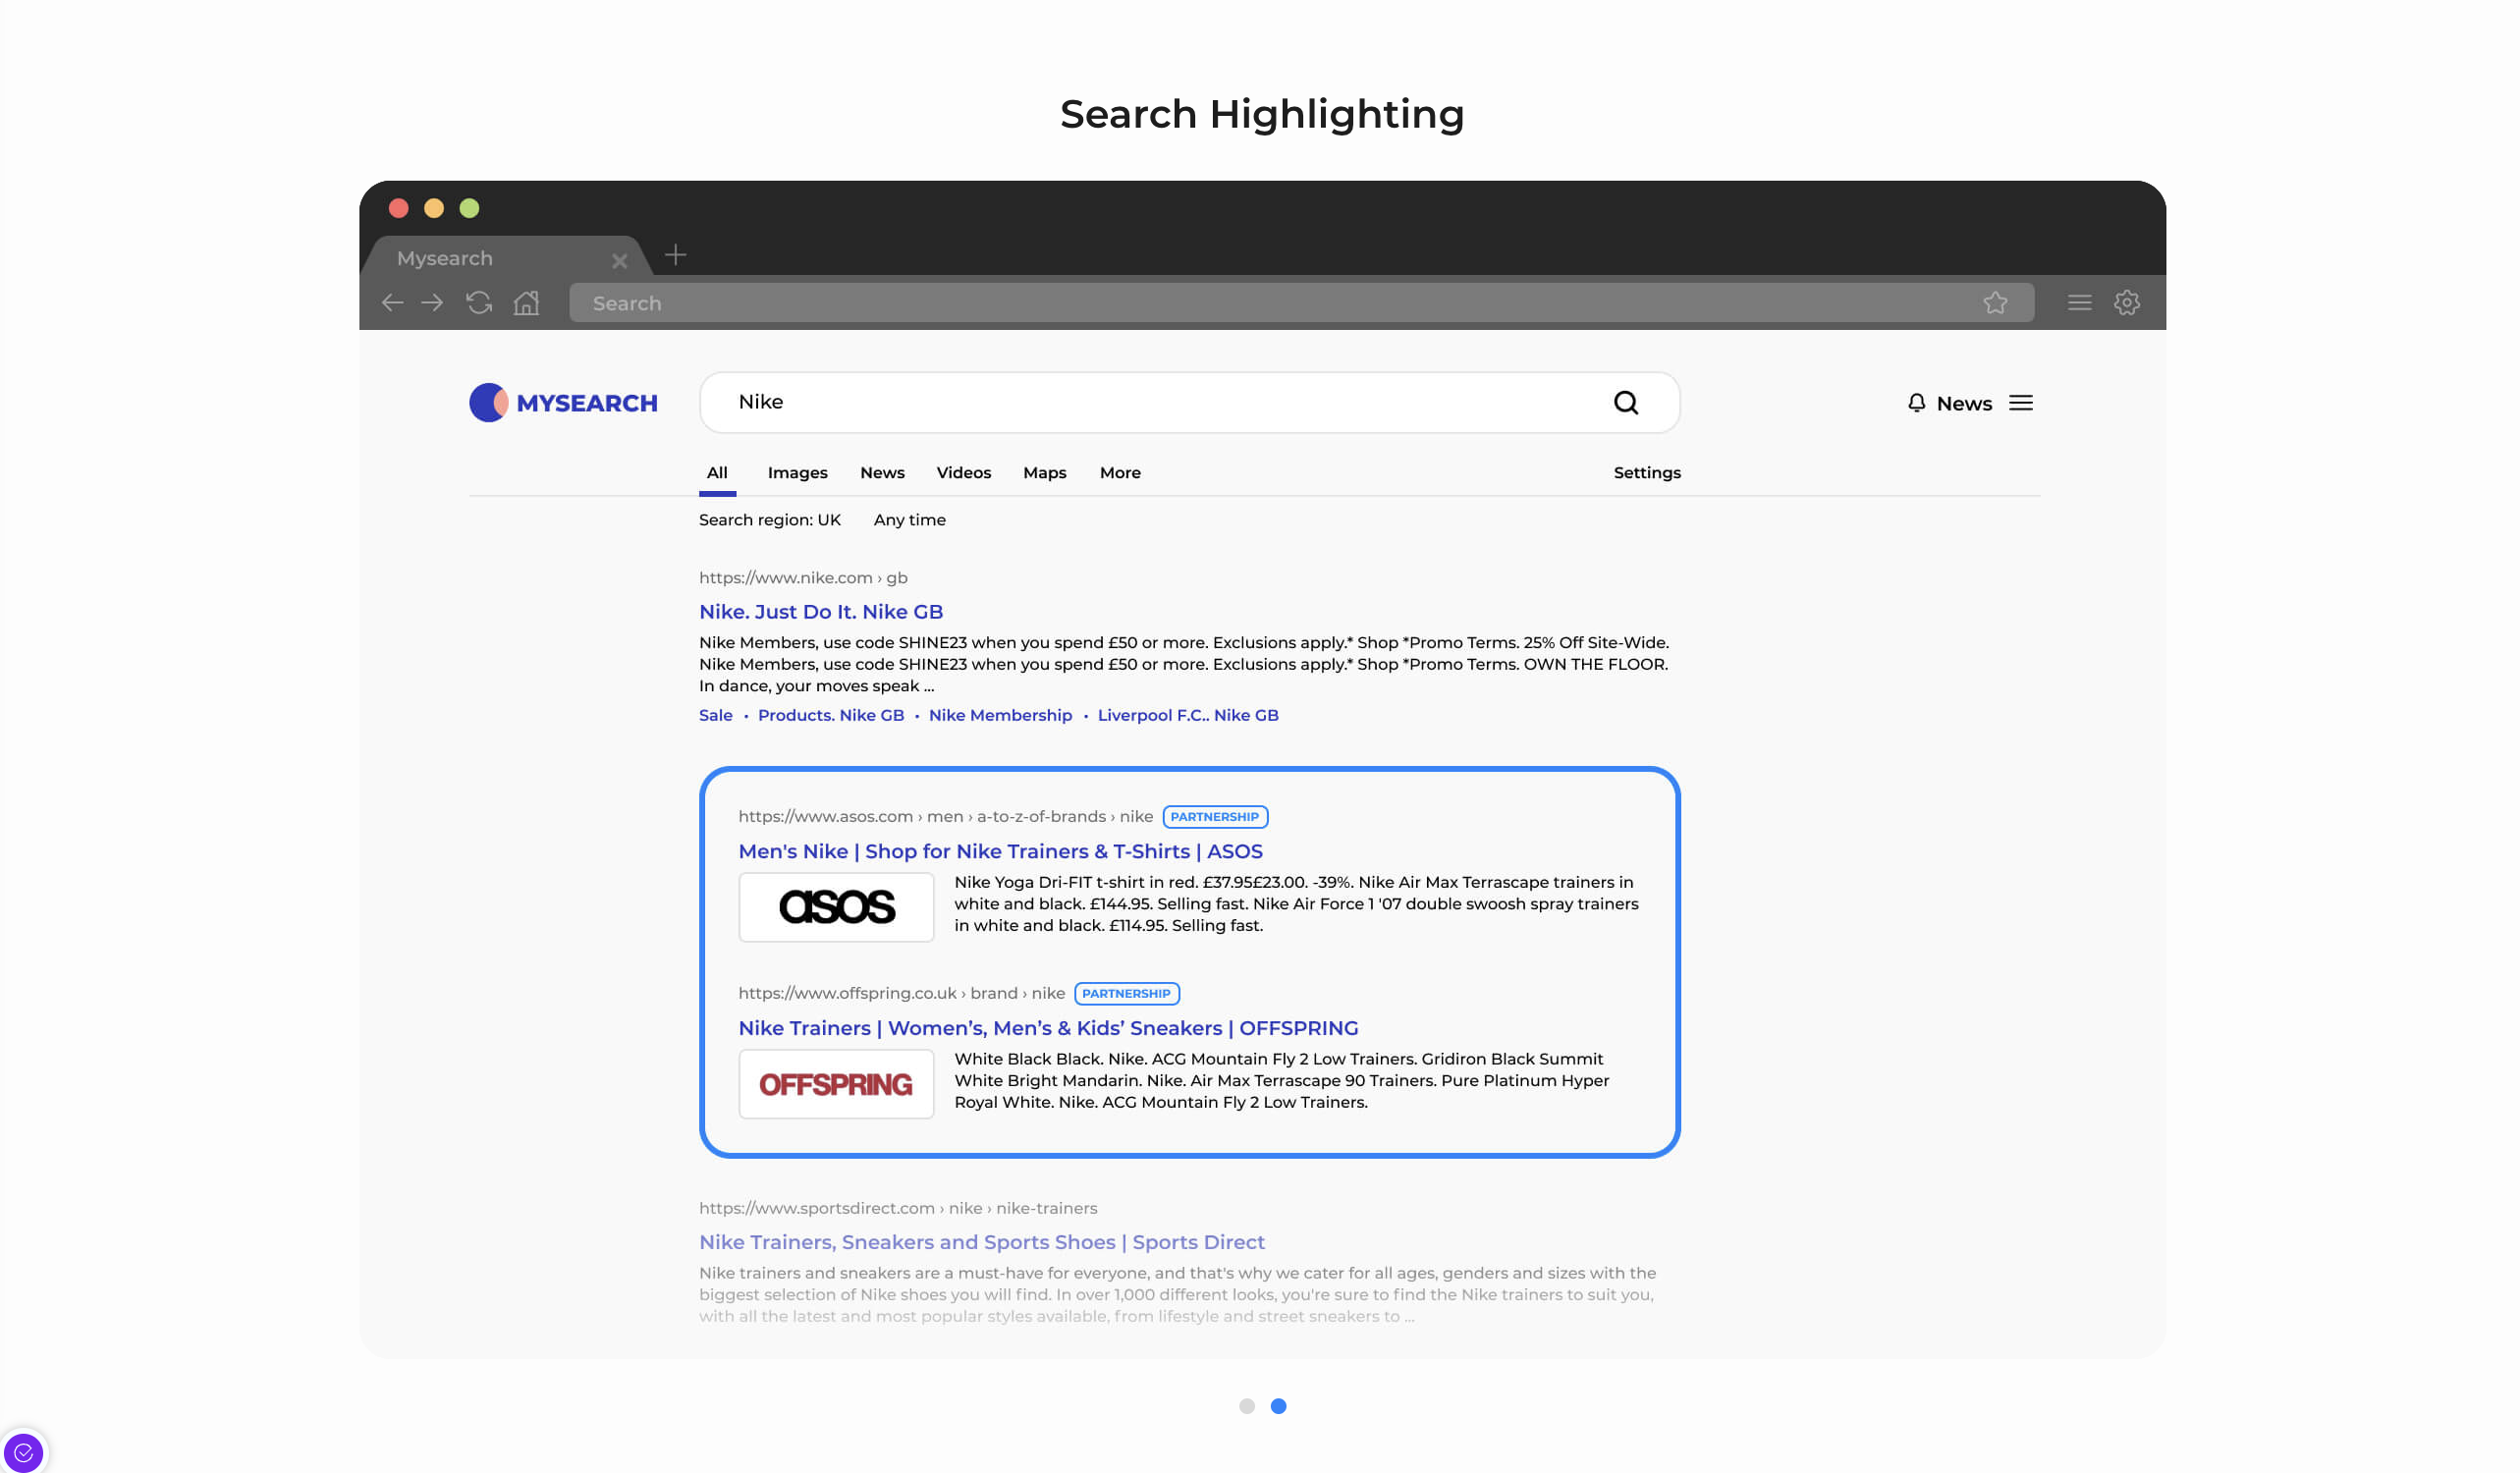The height and width of the screenshot is (1473, 2520).
Task: Click the sportsdirect.com breadcrumb URL
Action: [897, 1208]
